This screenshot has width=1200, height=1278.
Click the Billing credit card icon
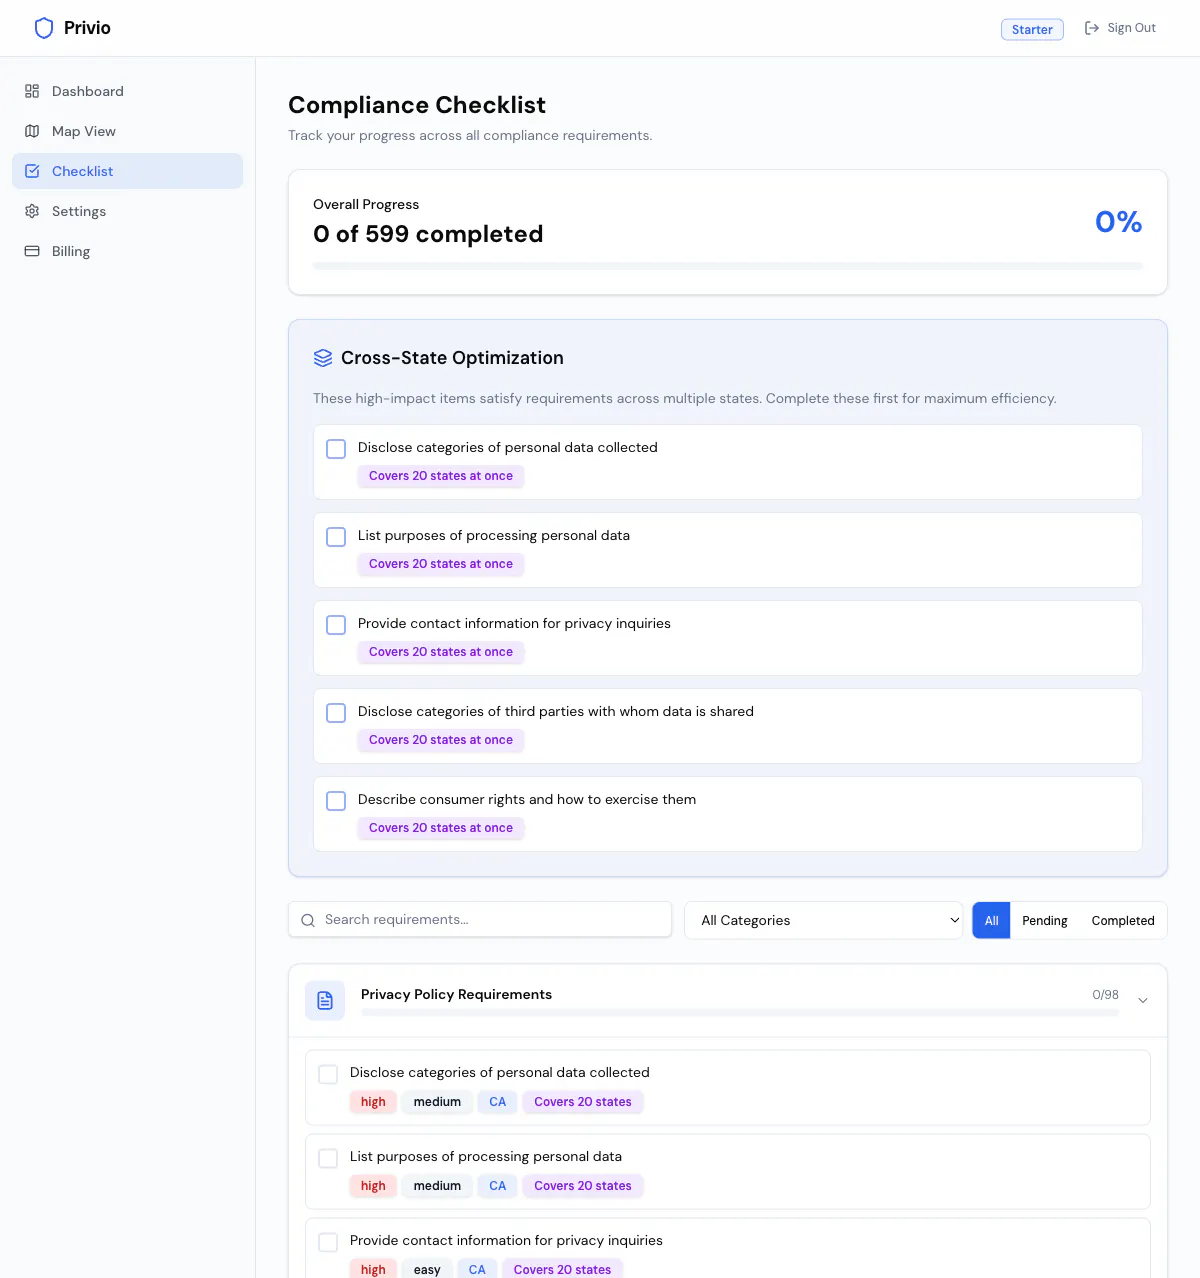coord(32,251)
